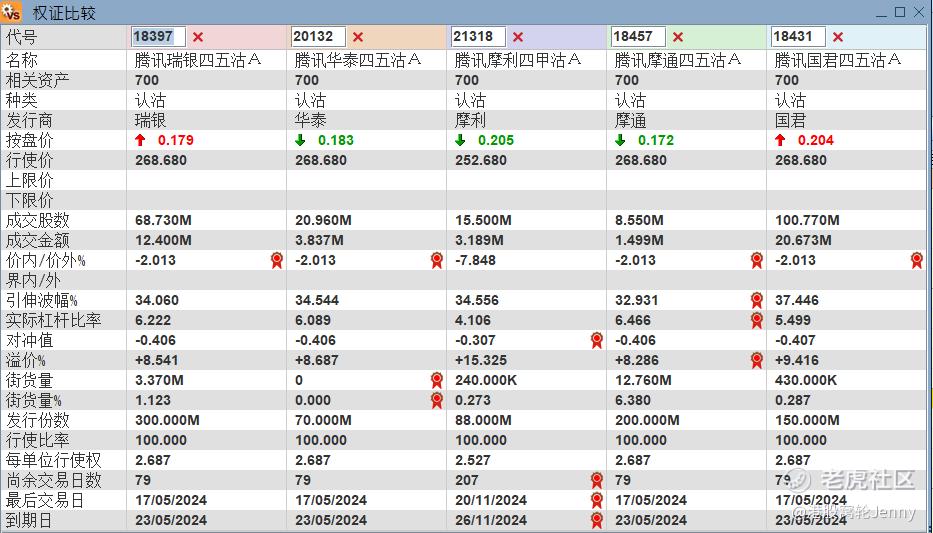Click the 按盘价 row label

point(29,140)
